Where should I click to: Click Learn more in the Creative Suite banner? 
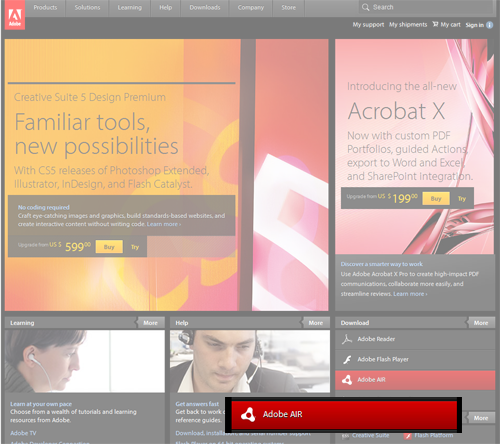pyautogui.click(x=164, y=224)
